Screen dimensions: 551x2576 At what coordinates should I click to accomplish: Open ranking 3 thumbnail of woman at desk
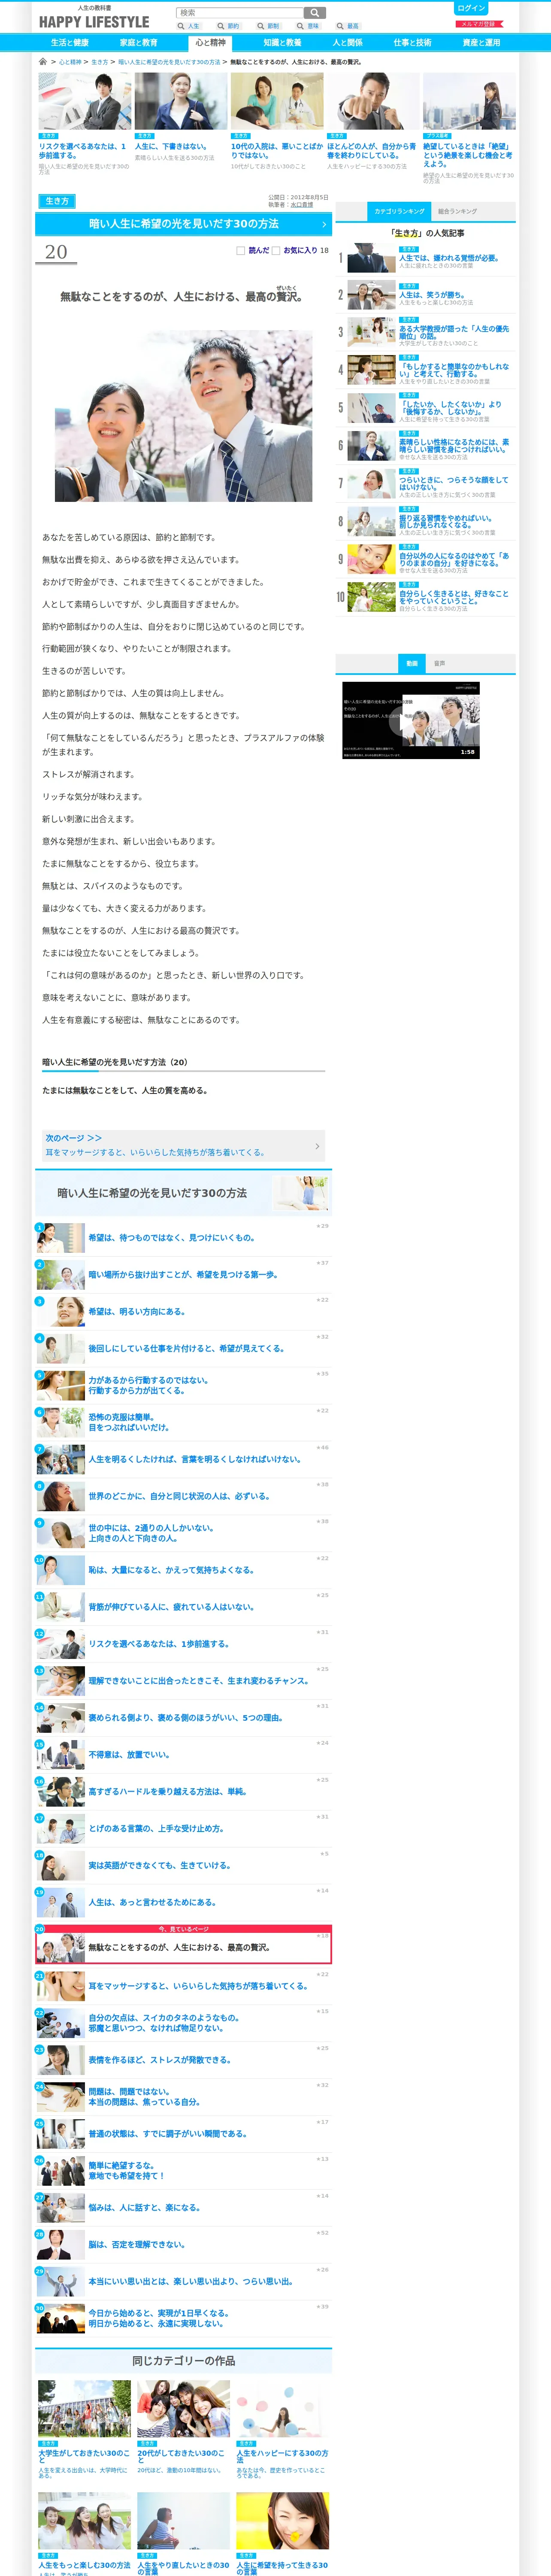tap(371, 332)
